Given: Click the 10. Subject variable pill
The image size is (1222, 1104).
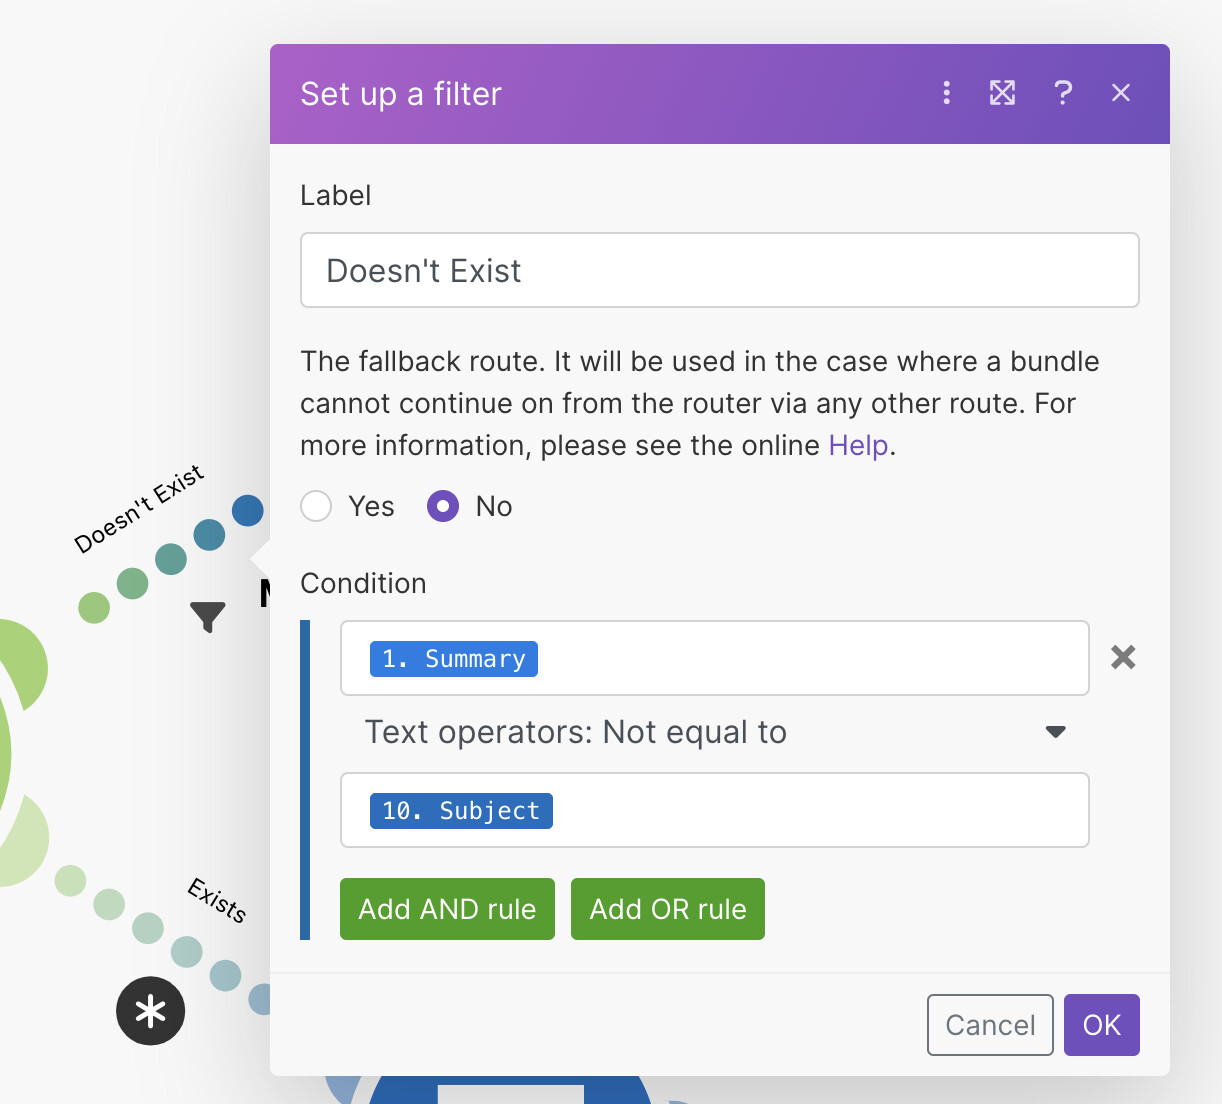Looking at the screenshot, I should click(461, 811).
